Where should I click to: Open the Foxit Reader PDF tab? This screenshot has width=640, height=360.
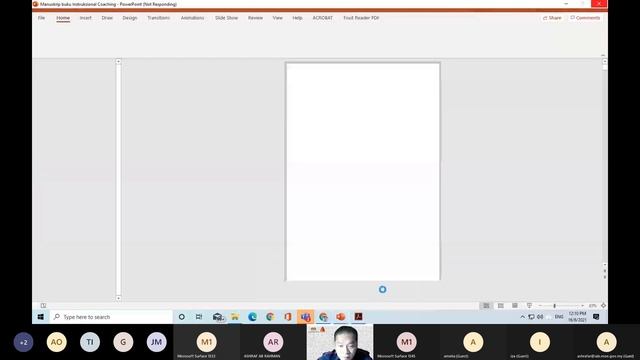[361, 18]
